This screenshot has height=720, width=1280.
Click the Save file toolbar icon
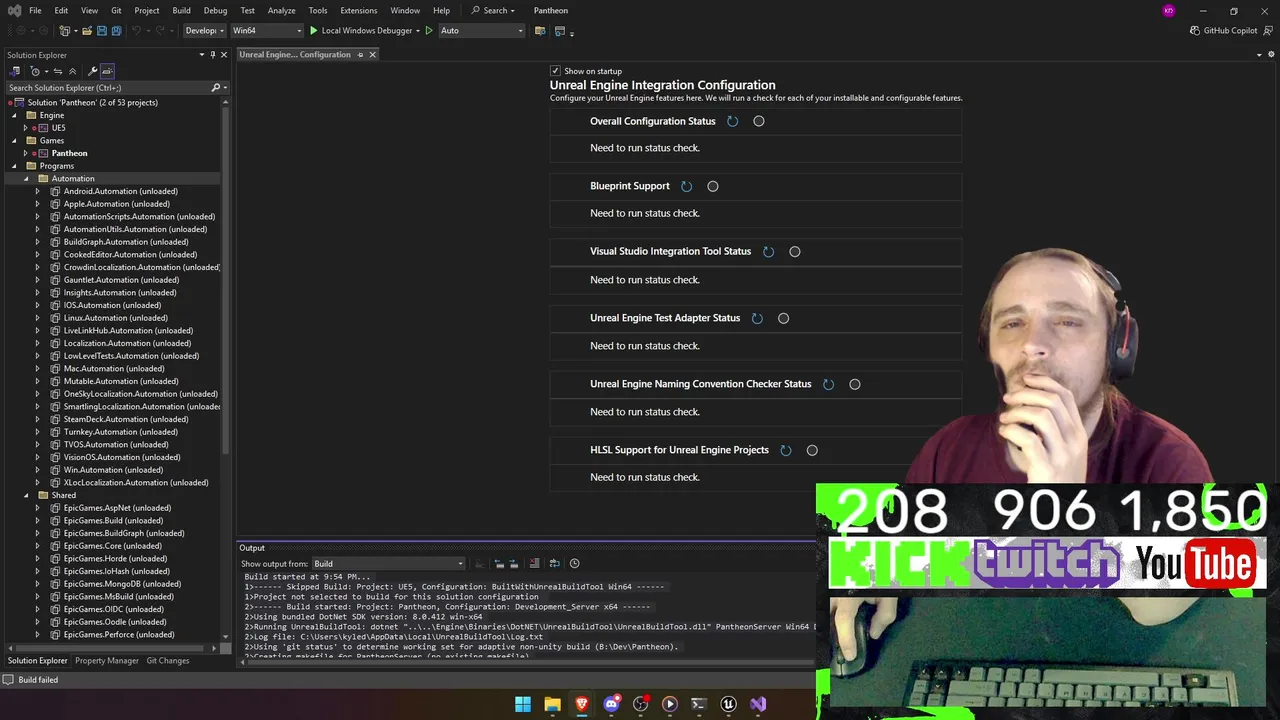pyautogui.click(x=102, y=31)
